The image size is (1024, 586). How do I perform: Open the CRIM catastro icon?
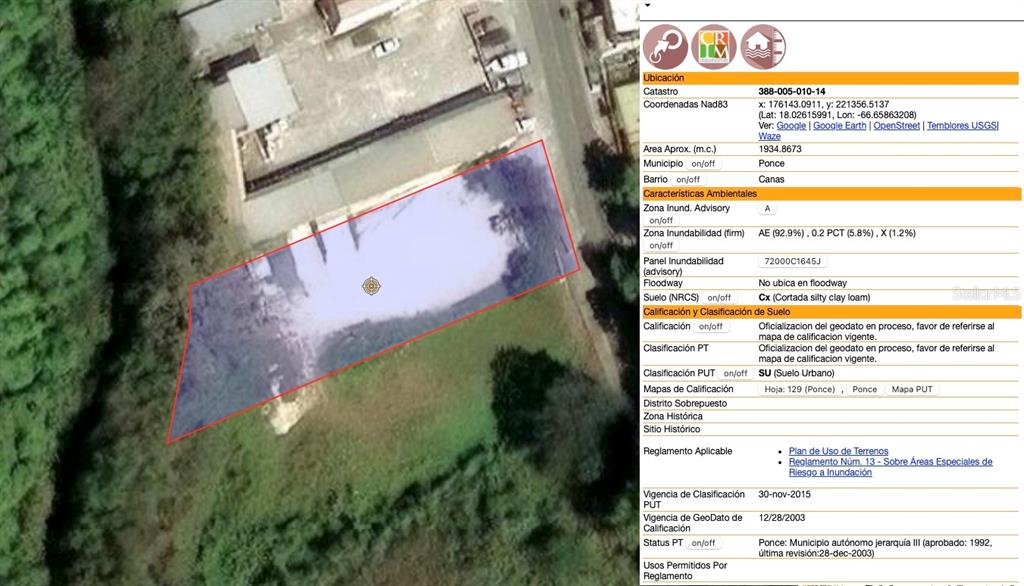tap(714, 46)
